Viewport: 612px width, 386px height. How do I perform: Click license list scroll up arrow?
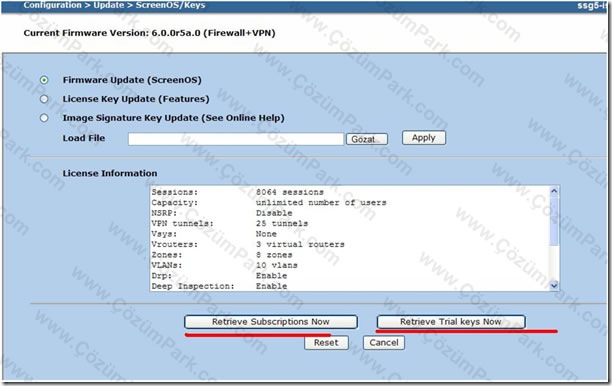coord(554,191)
